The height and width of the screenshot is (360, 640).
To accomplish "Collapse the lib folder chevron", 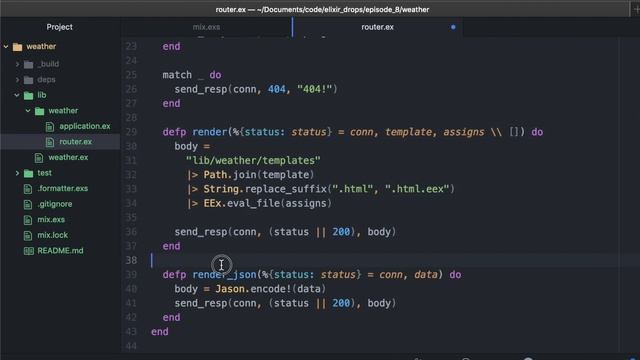I will click(17, 95).
